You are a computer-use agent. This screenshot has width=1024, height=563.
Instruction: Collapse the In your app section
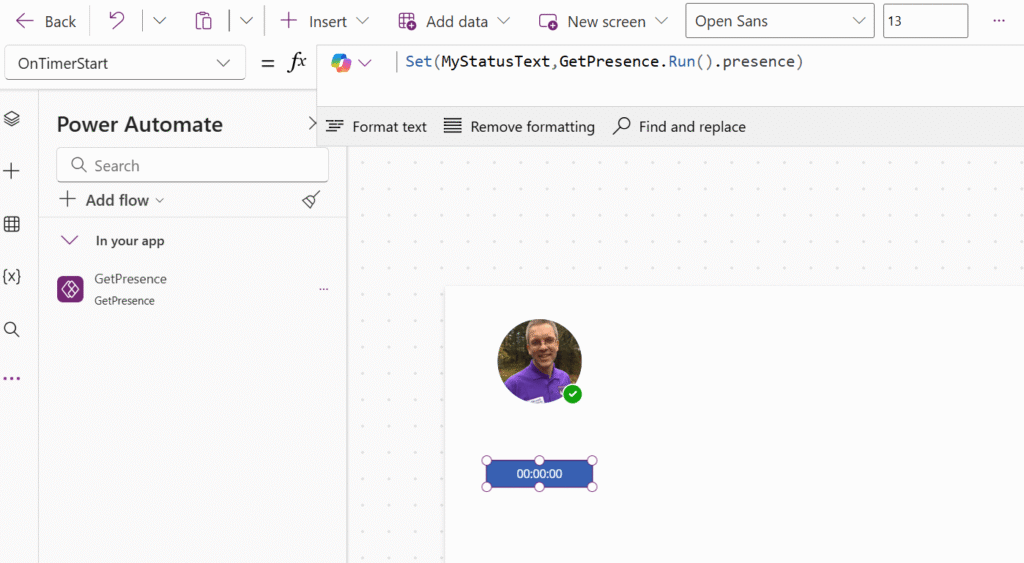(x=69, y=240)
